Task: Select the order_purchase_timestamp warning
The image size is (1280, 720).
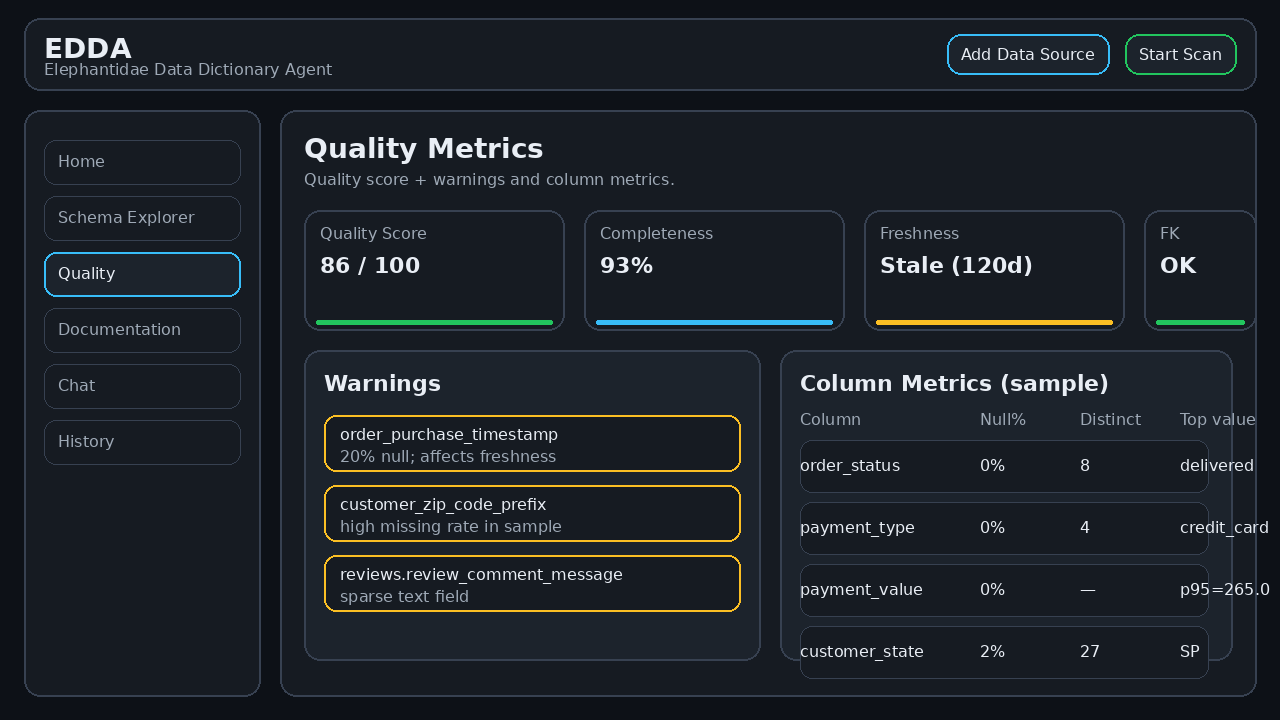Action: 532,444
